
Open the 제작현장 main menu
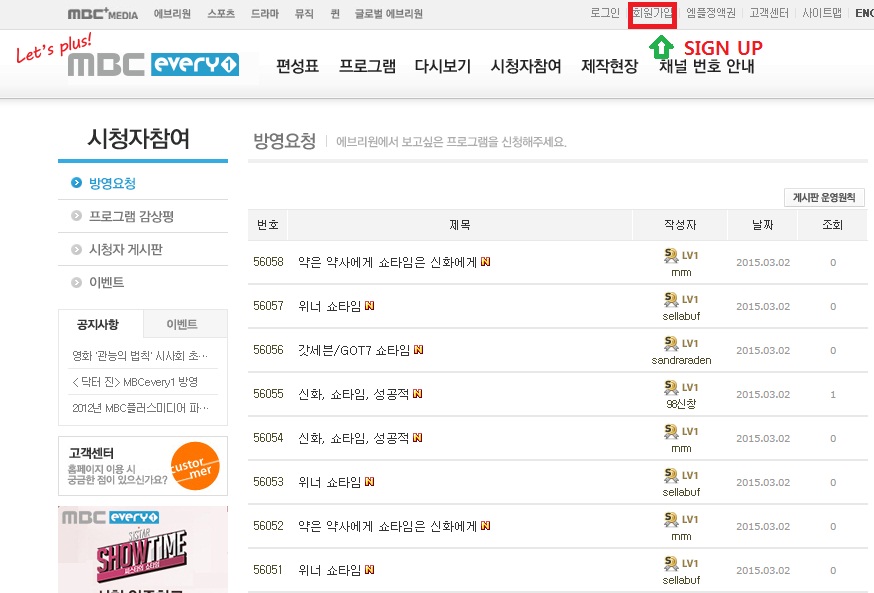click(x=609, y=66)
